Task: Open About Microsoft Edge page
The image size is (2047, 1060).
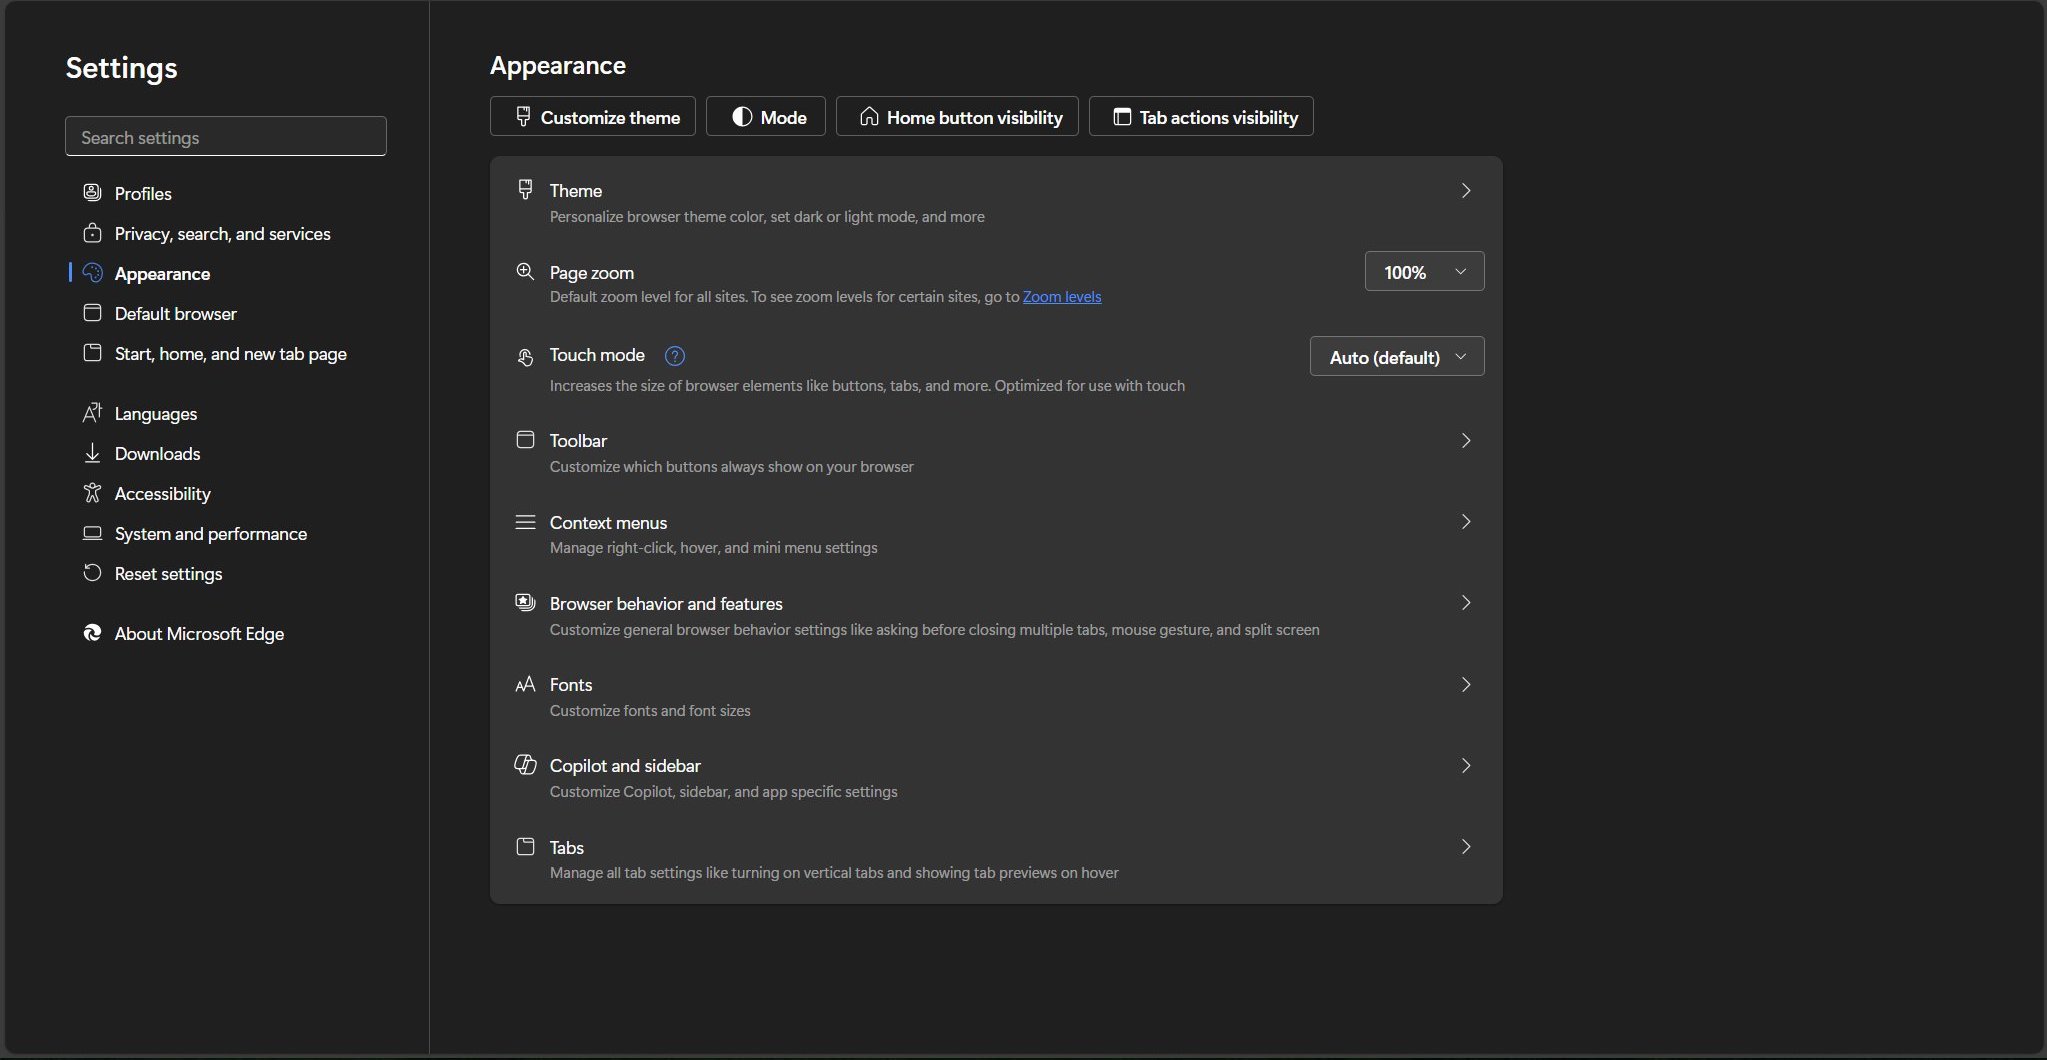Action: point(199,633)
